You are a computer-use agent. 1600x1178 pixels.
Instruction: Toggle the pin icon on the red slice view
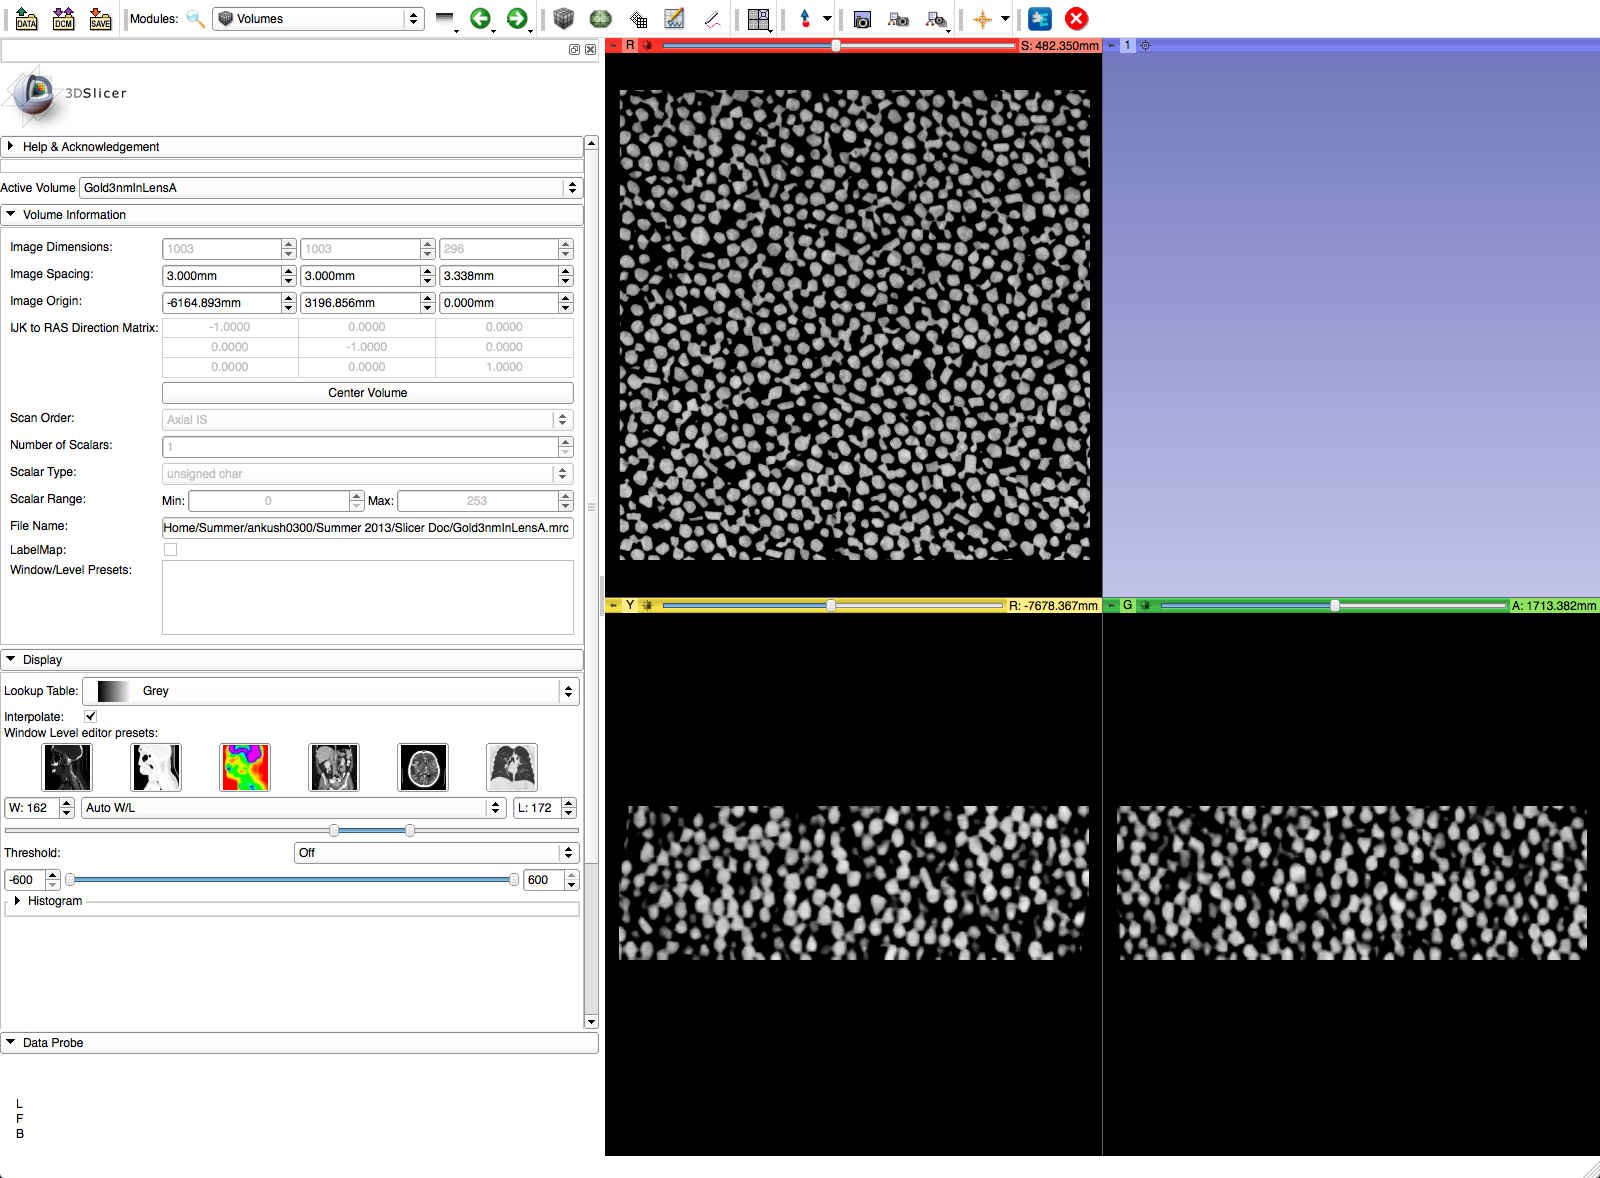click(613, 46)
